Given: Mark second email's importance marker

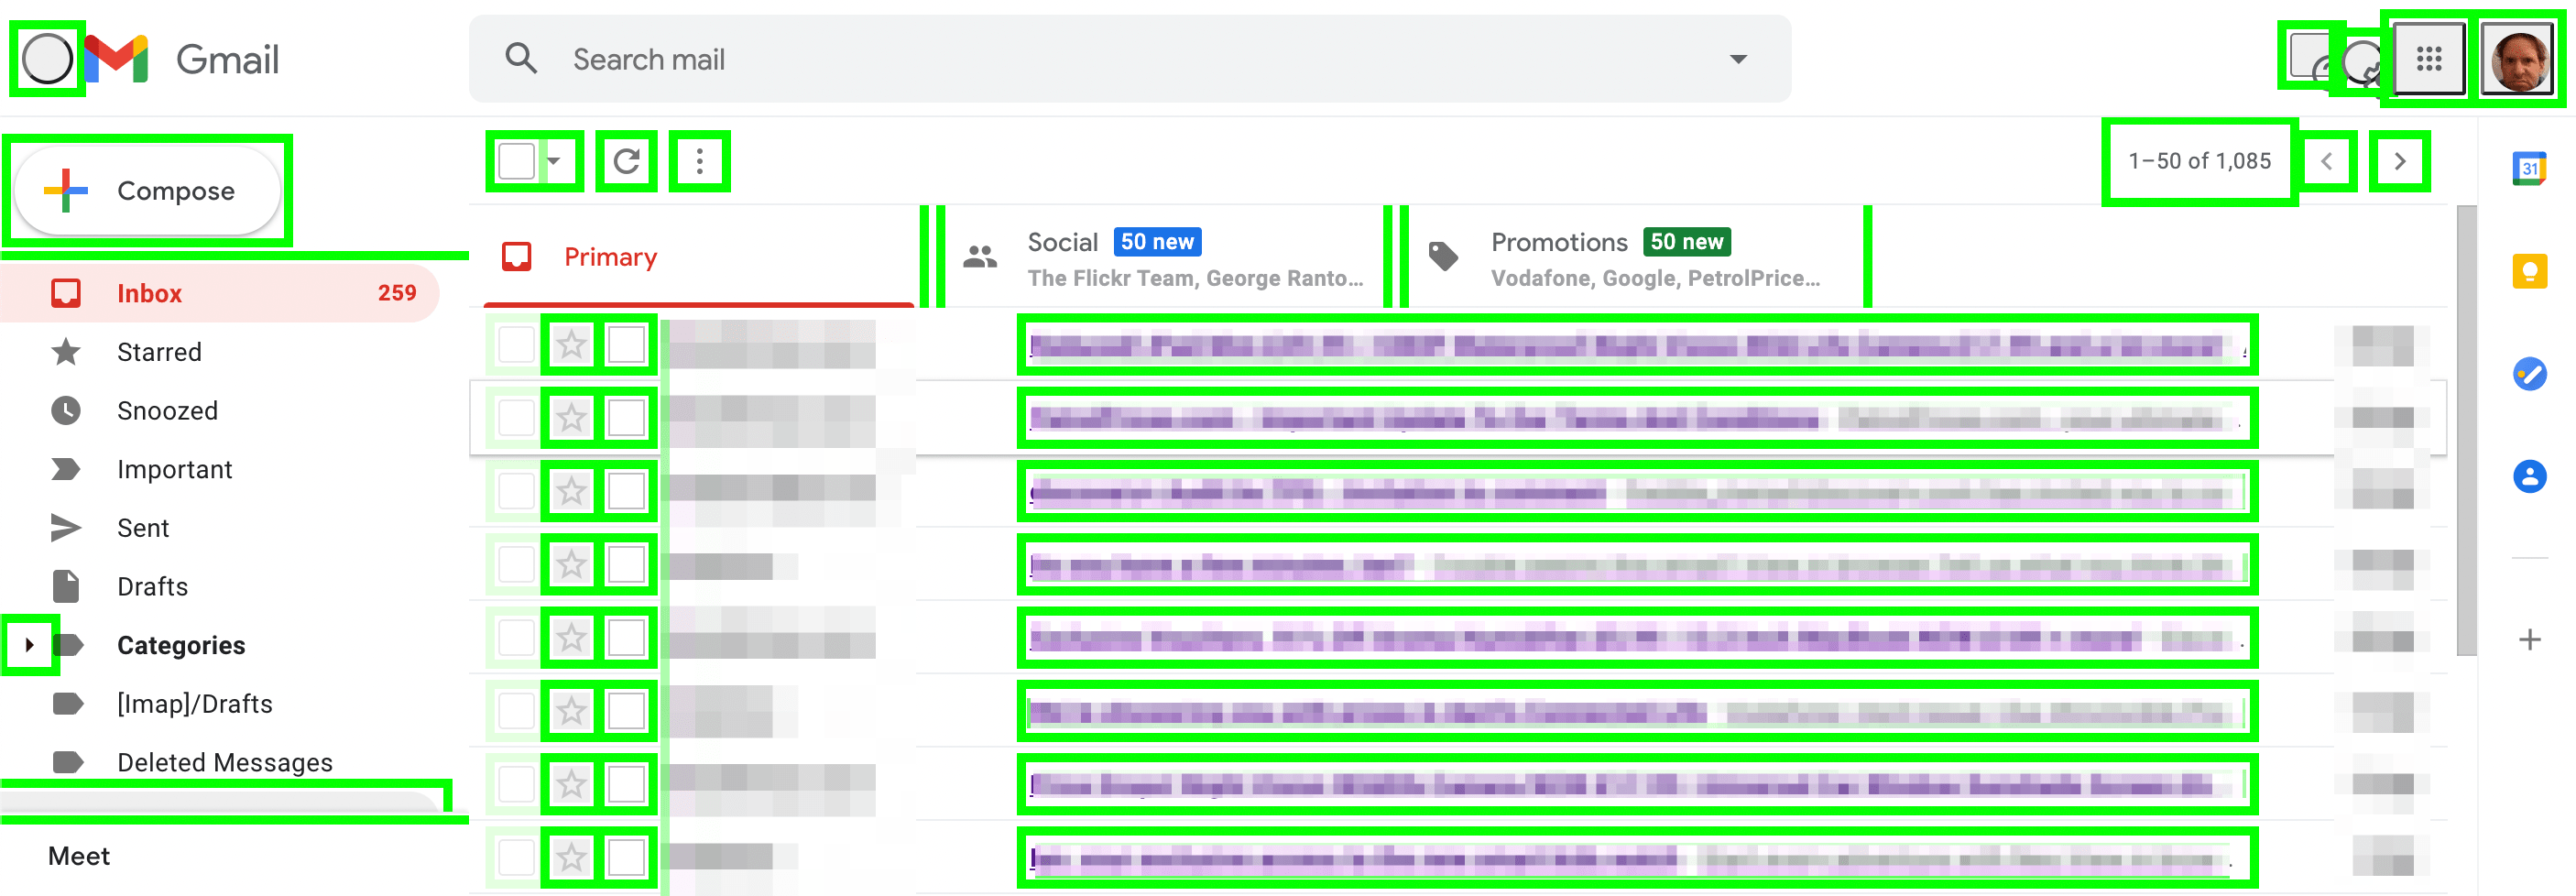Looking at the screenshot, I should (x=627, y=418).
